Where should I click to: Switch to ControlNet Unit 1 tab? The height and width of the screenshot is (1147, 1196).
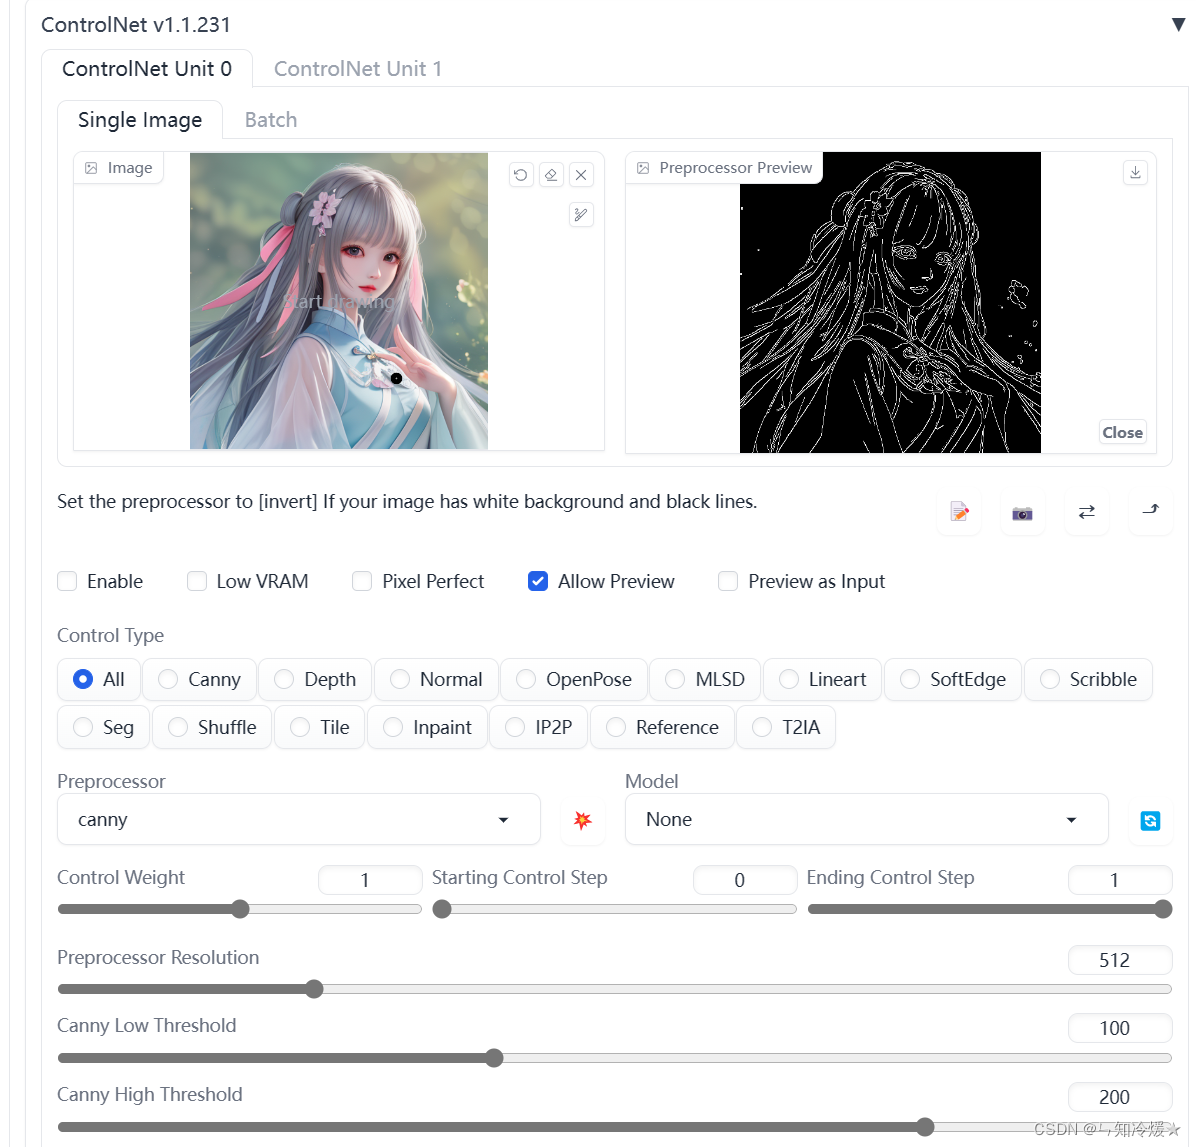tap(358, 69)
